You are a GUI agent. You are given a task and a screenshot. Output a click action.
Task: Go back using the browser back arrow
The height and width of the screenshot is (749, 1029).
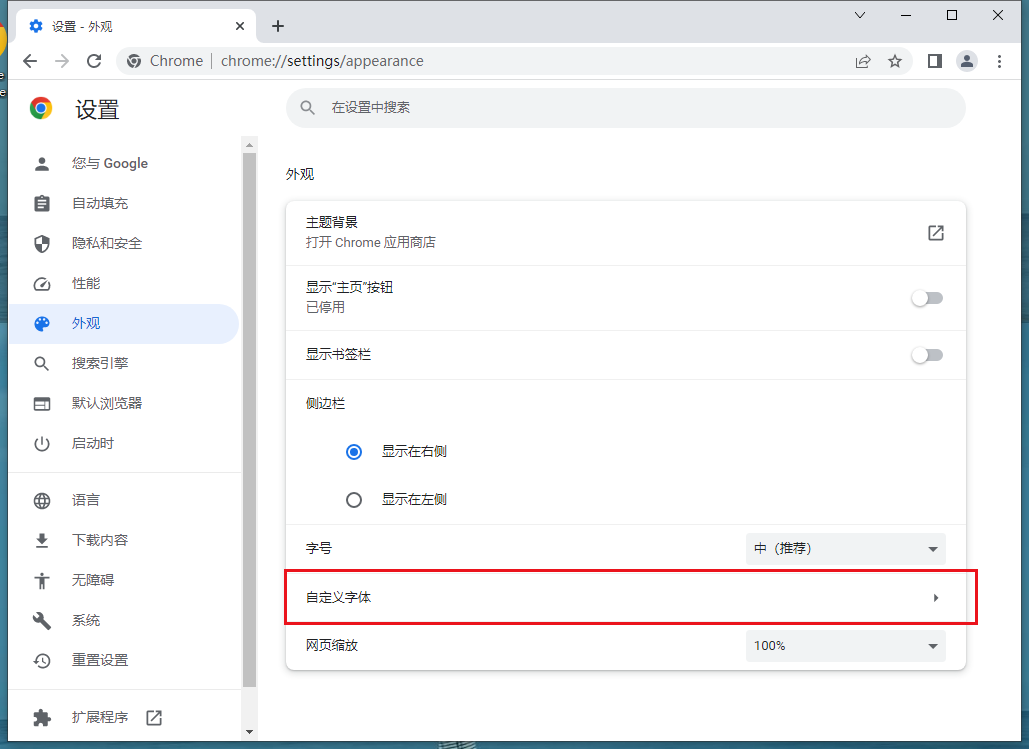point(30,61)
